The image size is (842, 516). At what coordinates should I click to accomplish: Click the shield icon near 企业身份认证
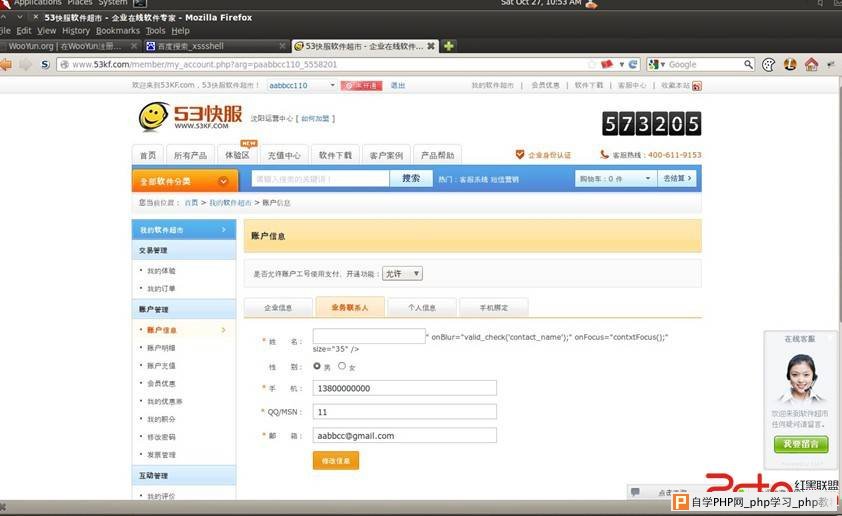519,155
